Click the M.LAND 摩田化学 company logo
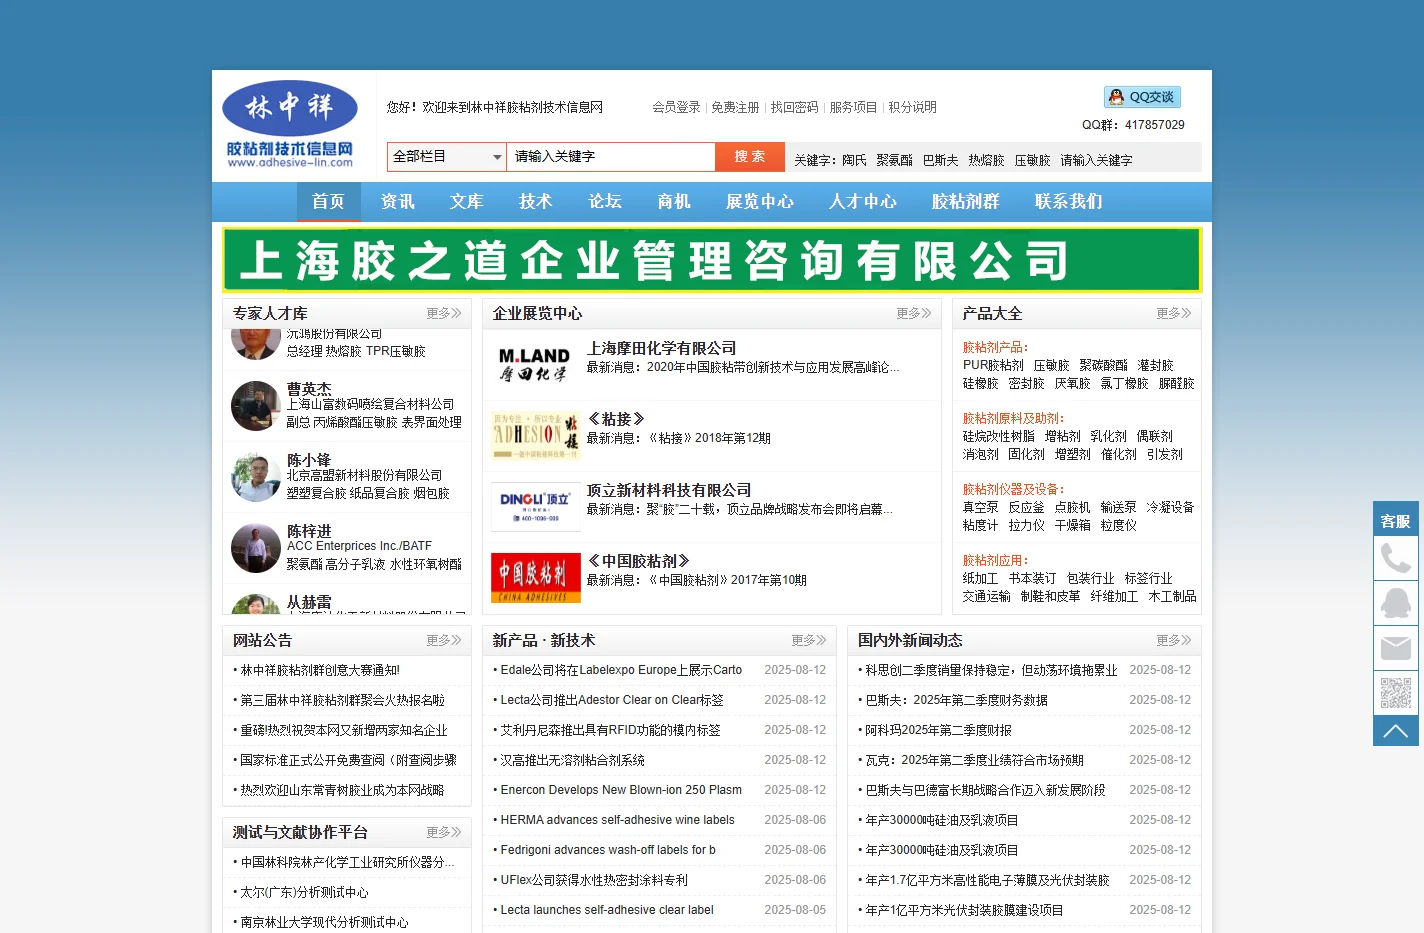The height and width of the screenshot is (933, 1424). click(x=535, y=365)
